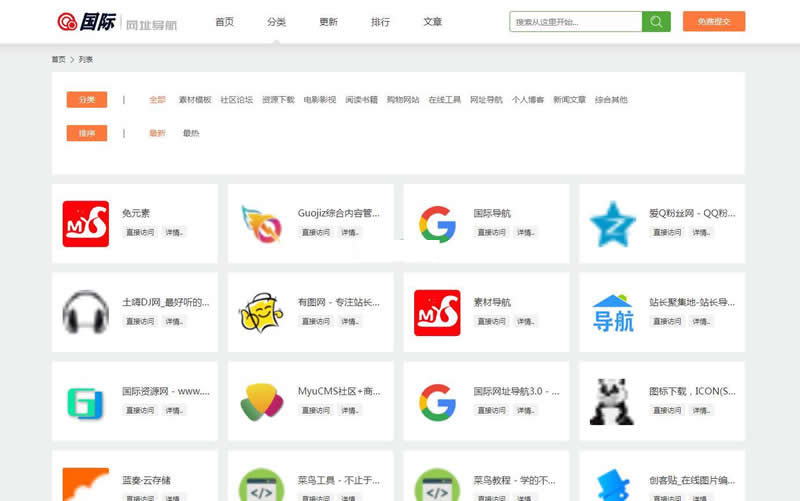Click the orange 免费提交 button

(714, 21)
